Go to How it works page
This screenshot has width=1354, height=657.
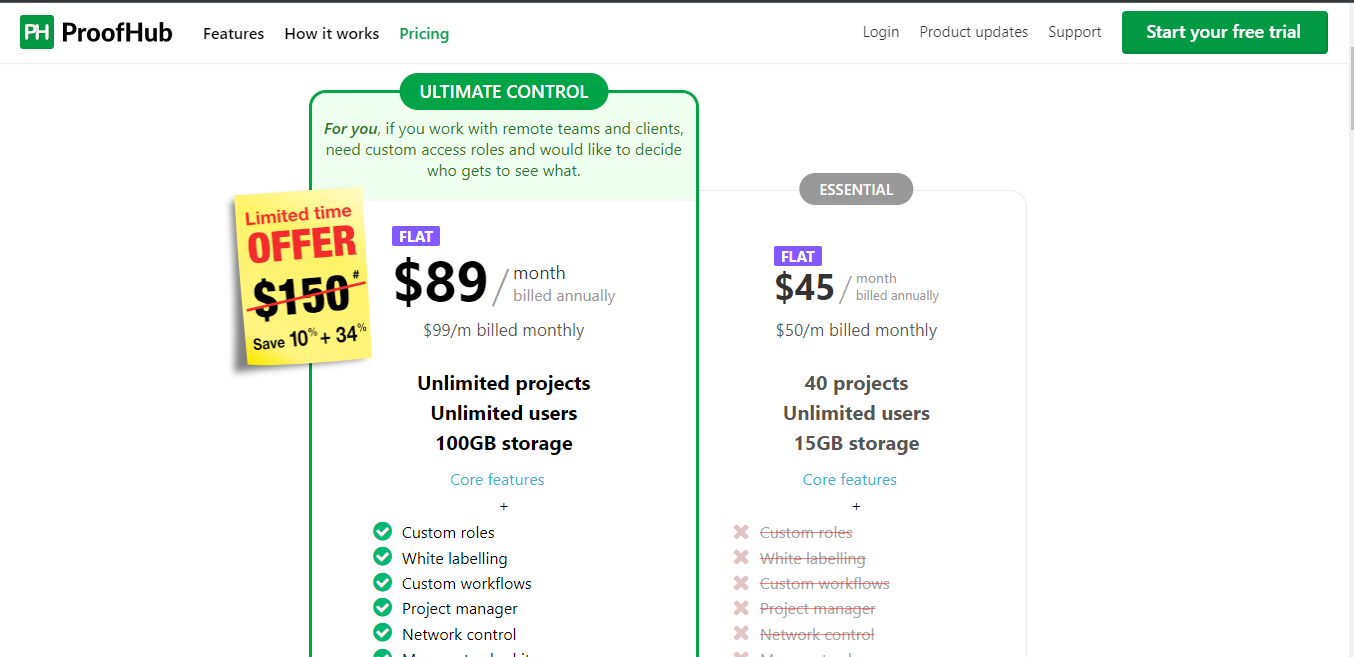[x=332, y=33]
